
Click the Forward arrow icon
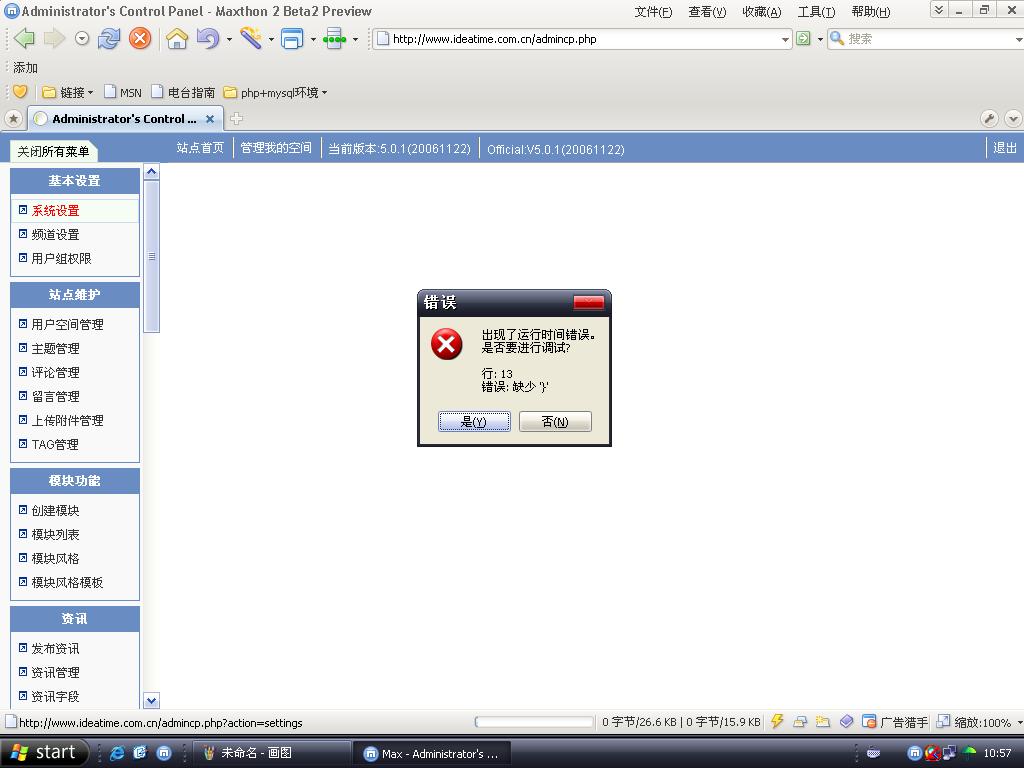pyautogui.click(x=54, y=39)
